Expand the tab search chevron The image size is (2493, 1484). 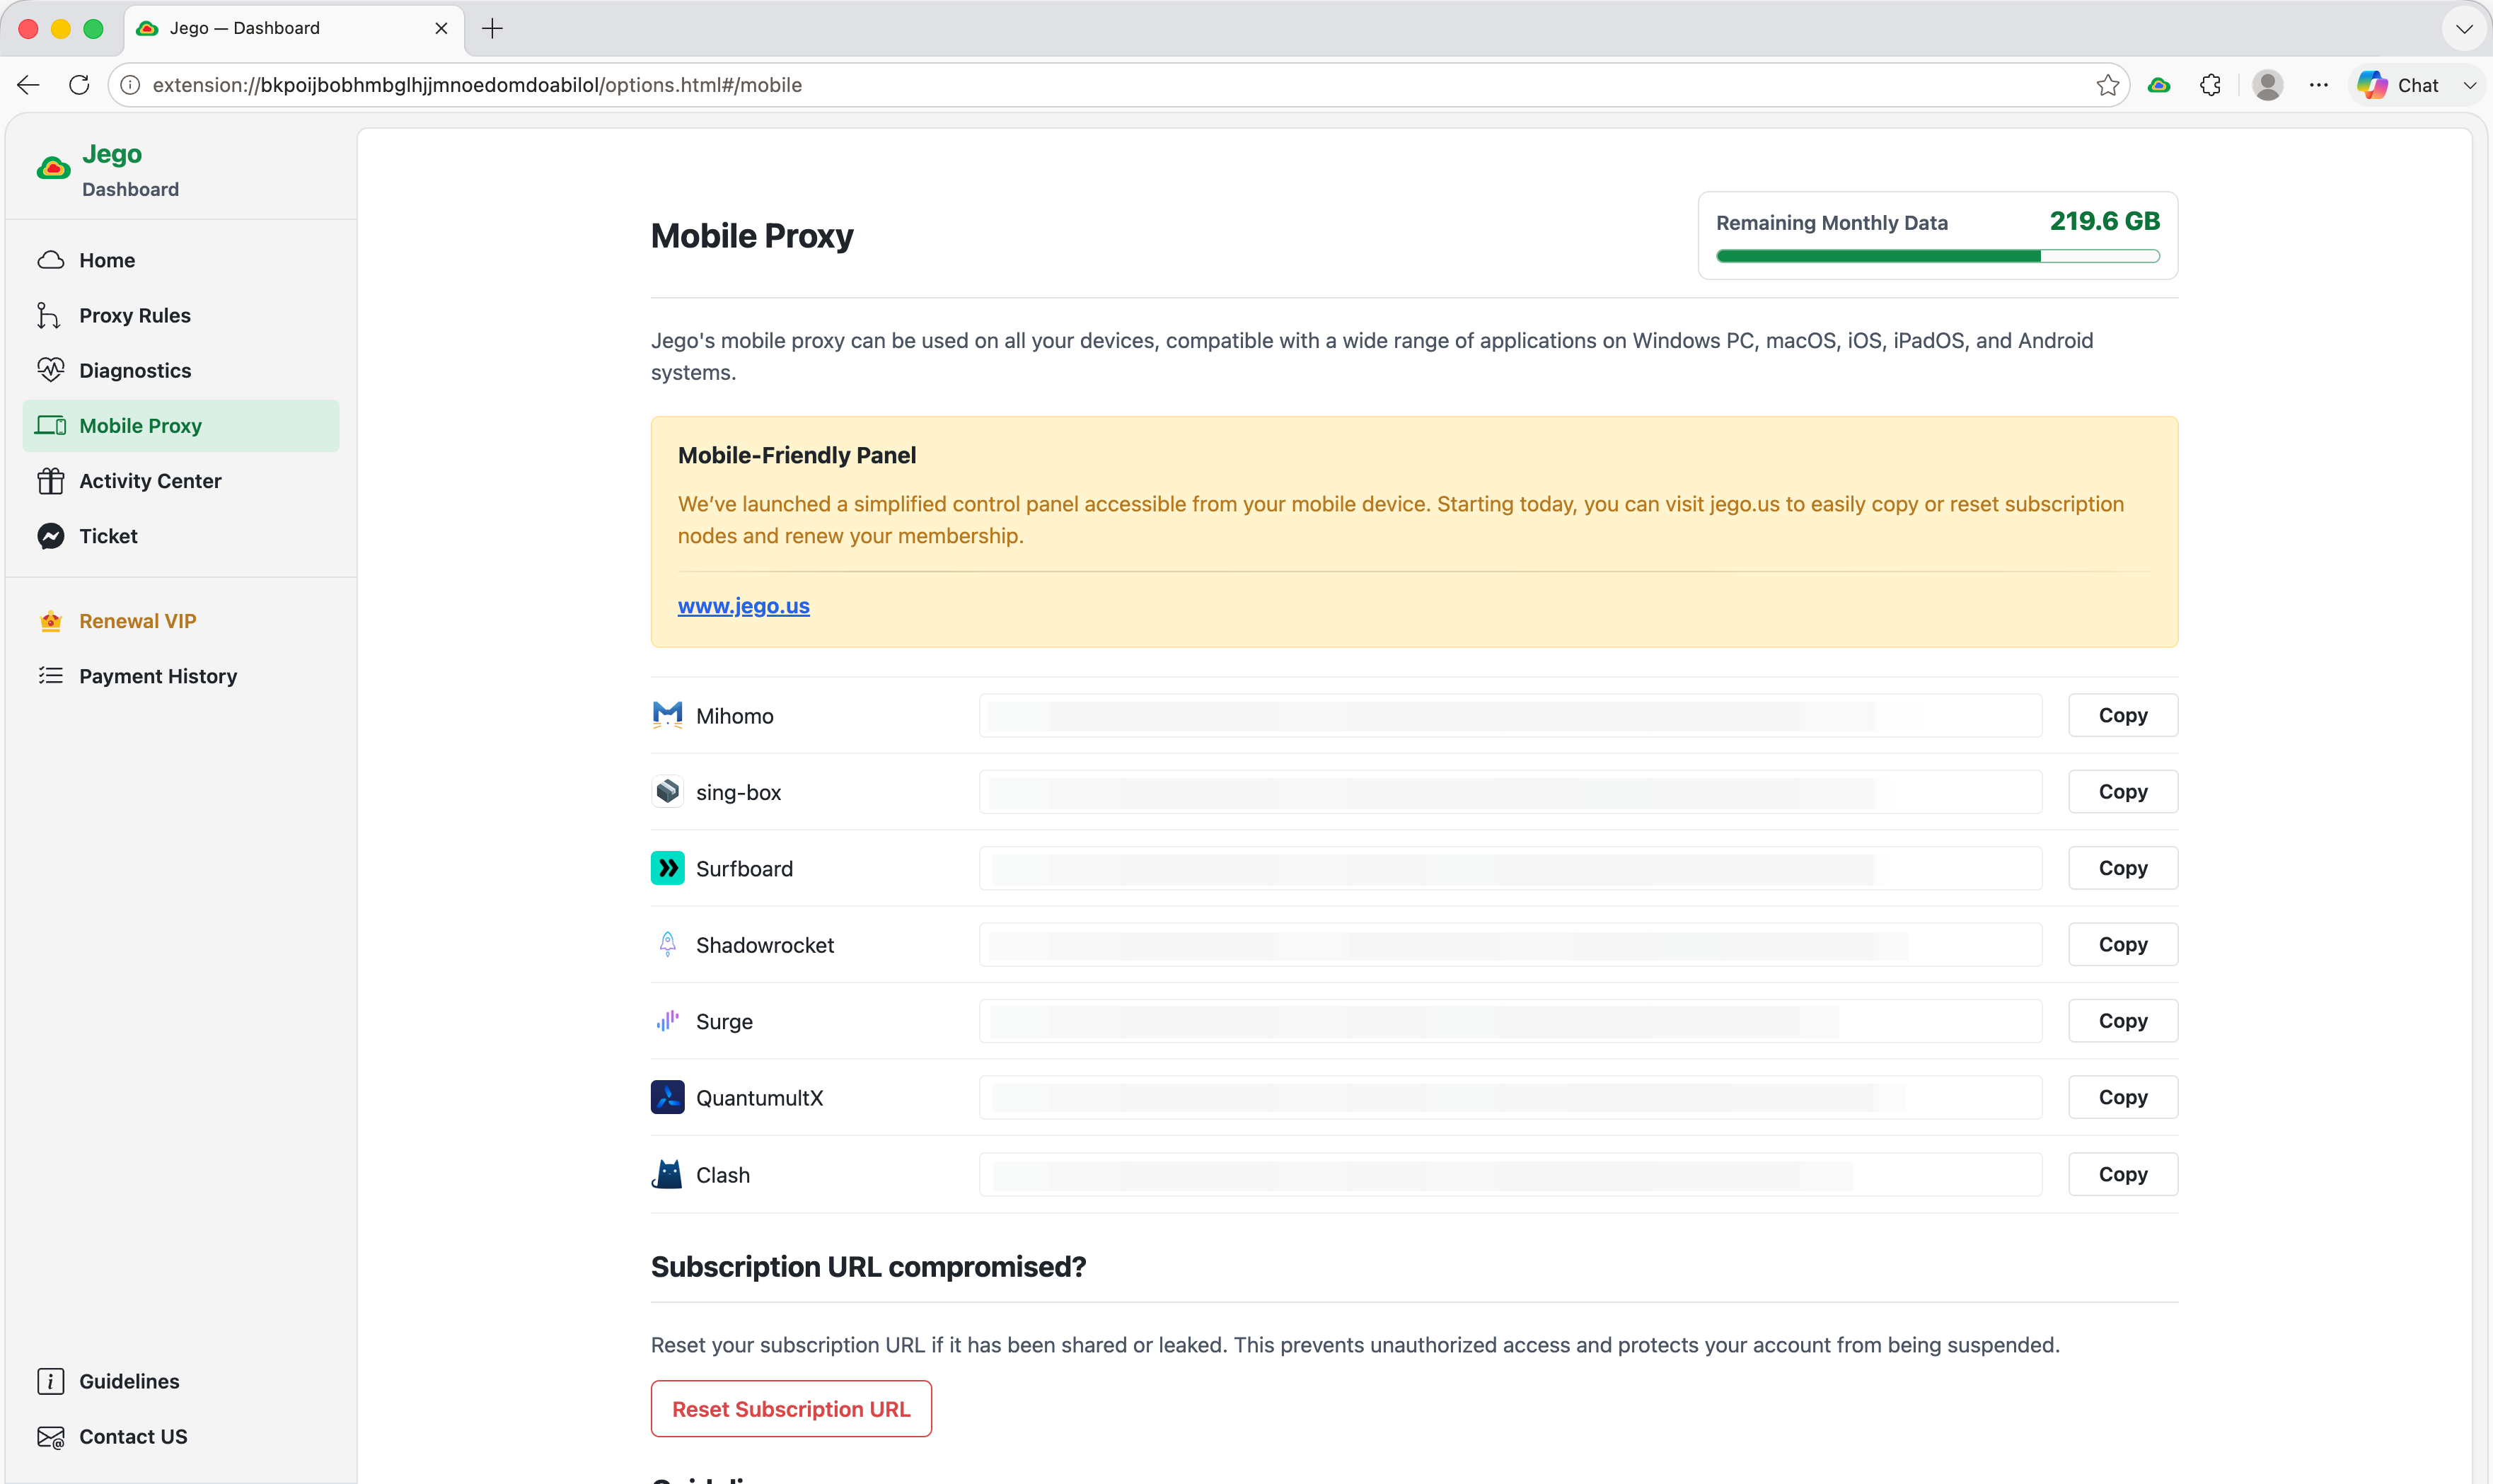(2464, 29)
